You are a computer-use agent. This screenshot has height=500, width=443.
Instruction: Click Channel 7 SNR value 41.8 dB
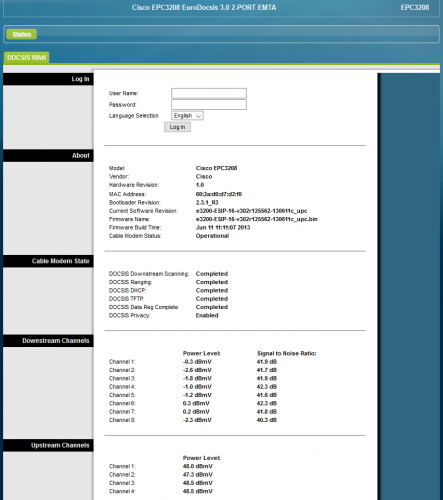267,412
